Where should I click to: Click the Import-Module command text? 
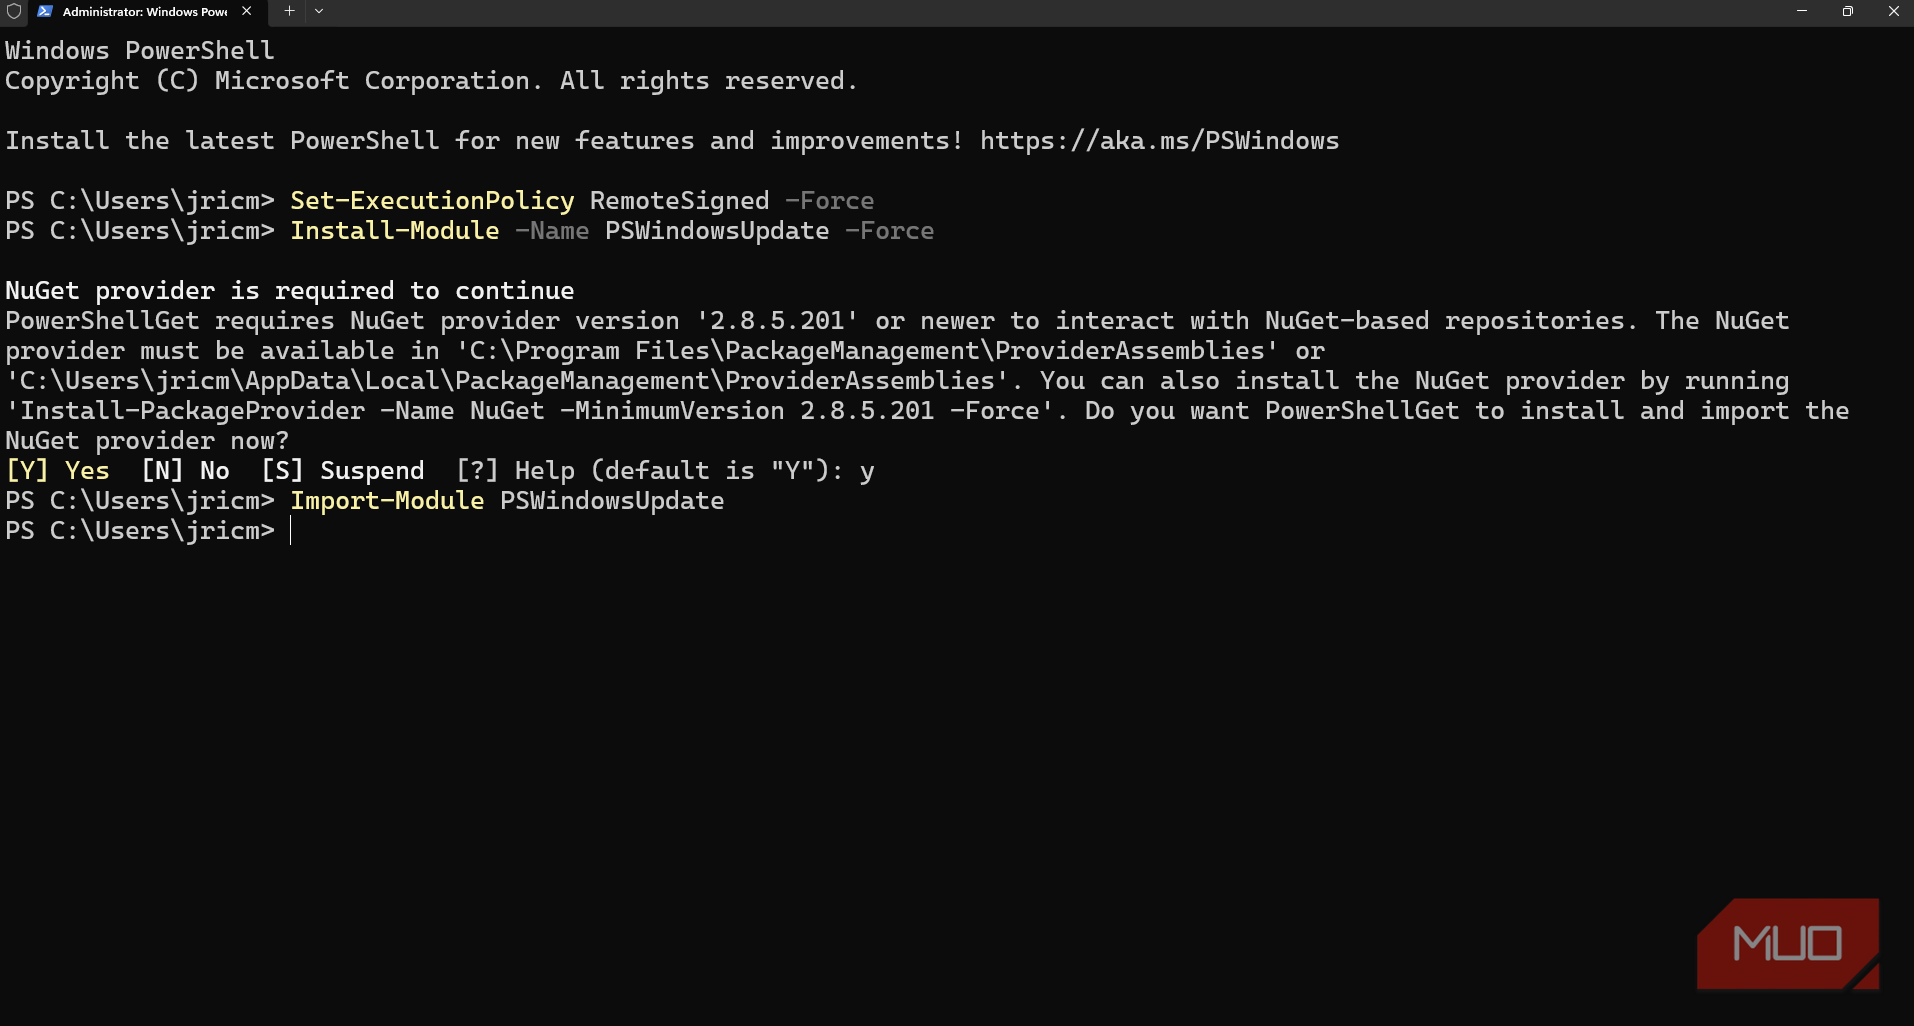click(387, 501)
